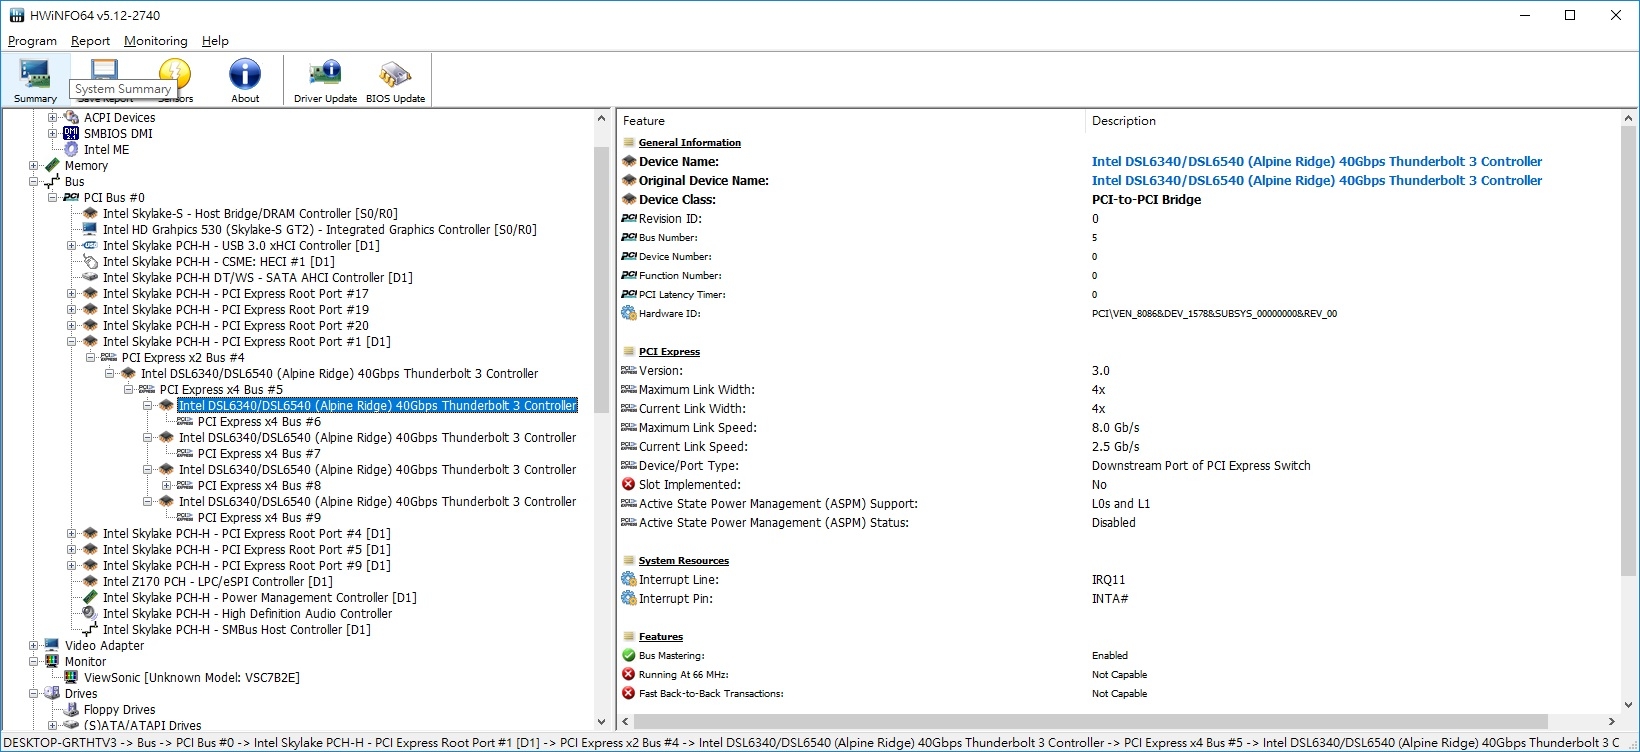This screenshot has height=752, width=1640.
Task: Click the details panel horizontal scrollbar
Action: tap(1090, 721)
